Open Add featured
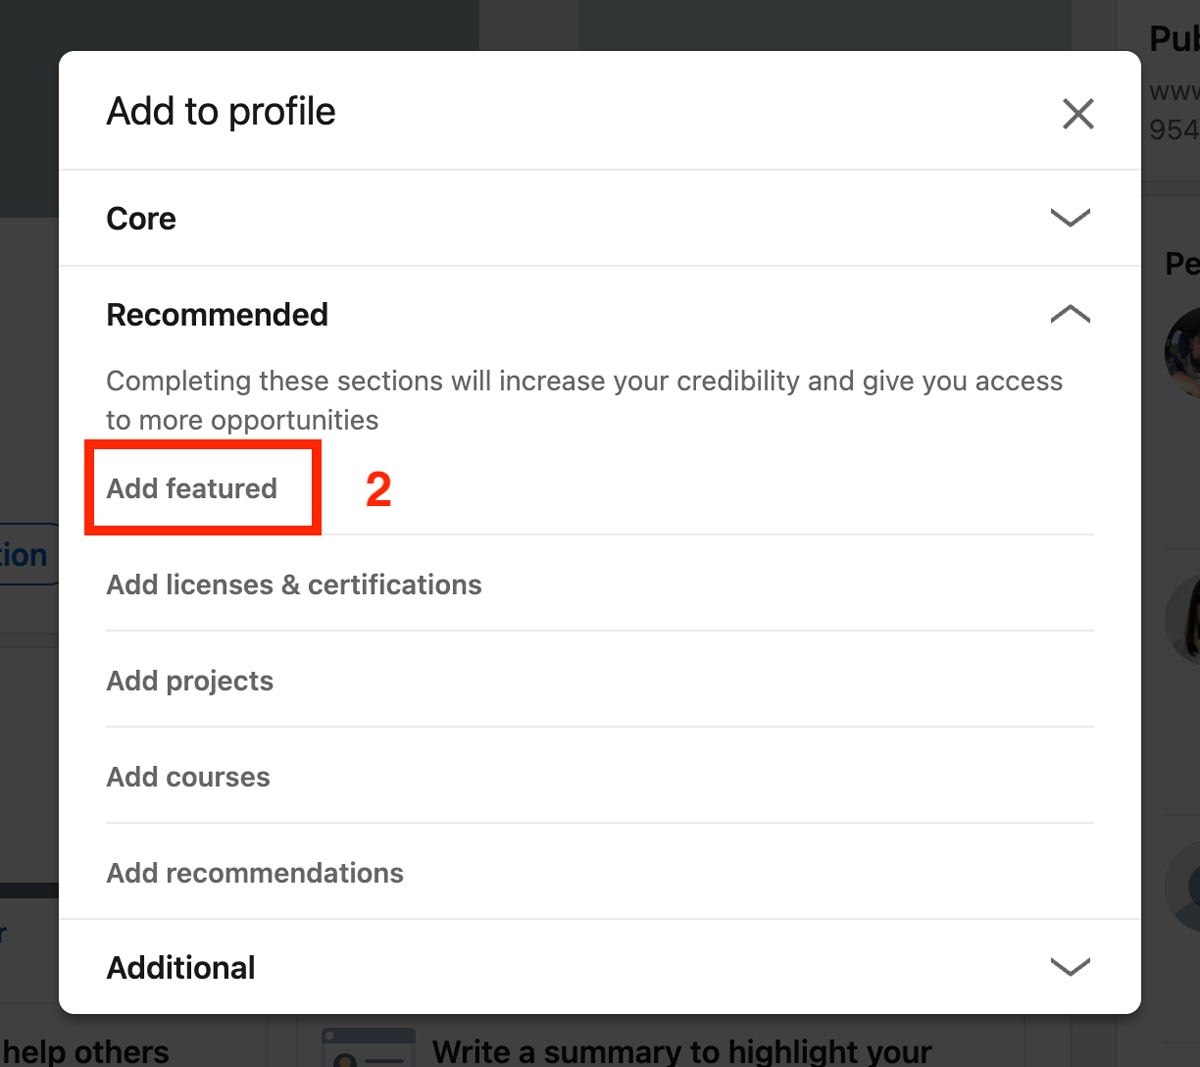Viewport: 1200px width, 1067px height. click(x=192, y=488)
